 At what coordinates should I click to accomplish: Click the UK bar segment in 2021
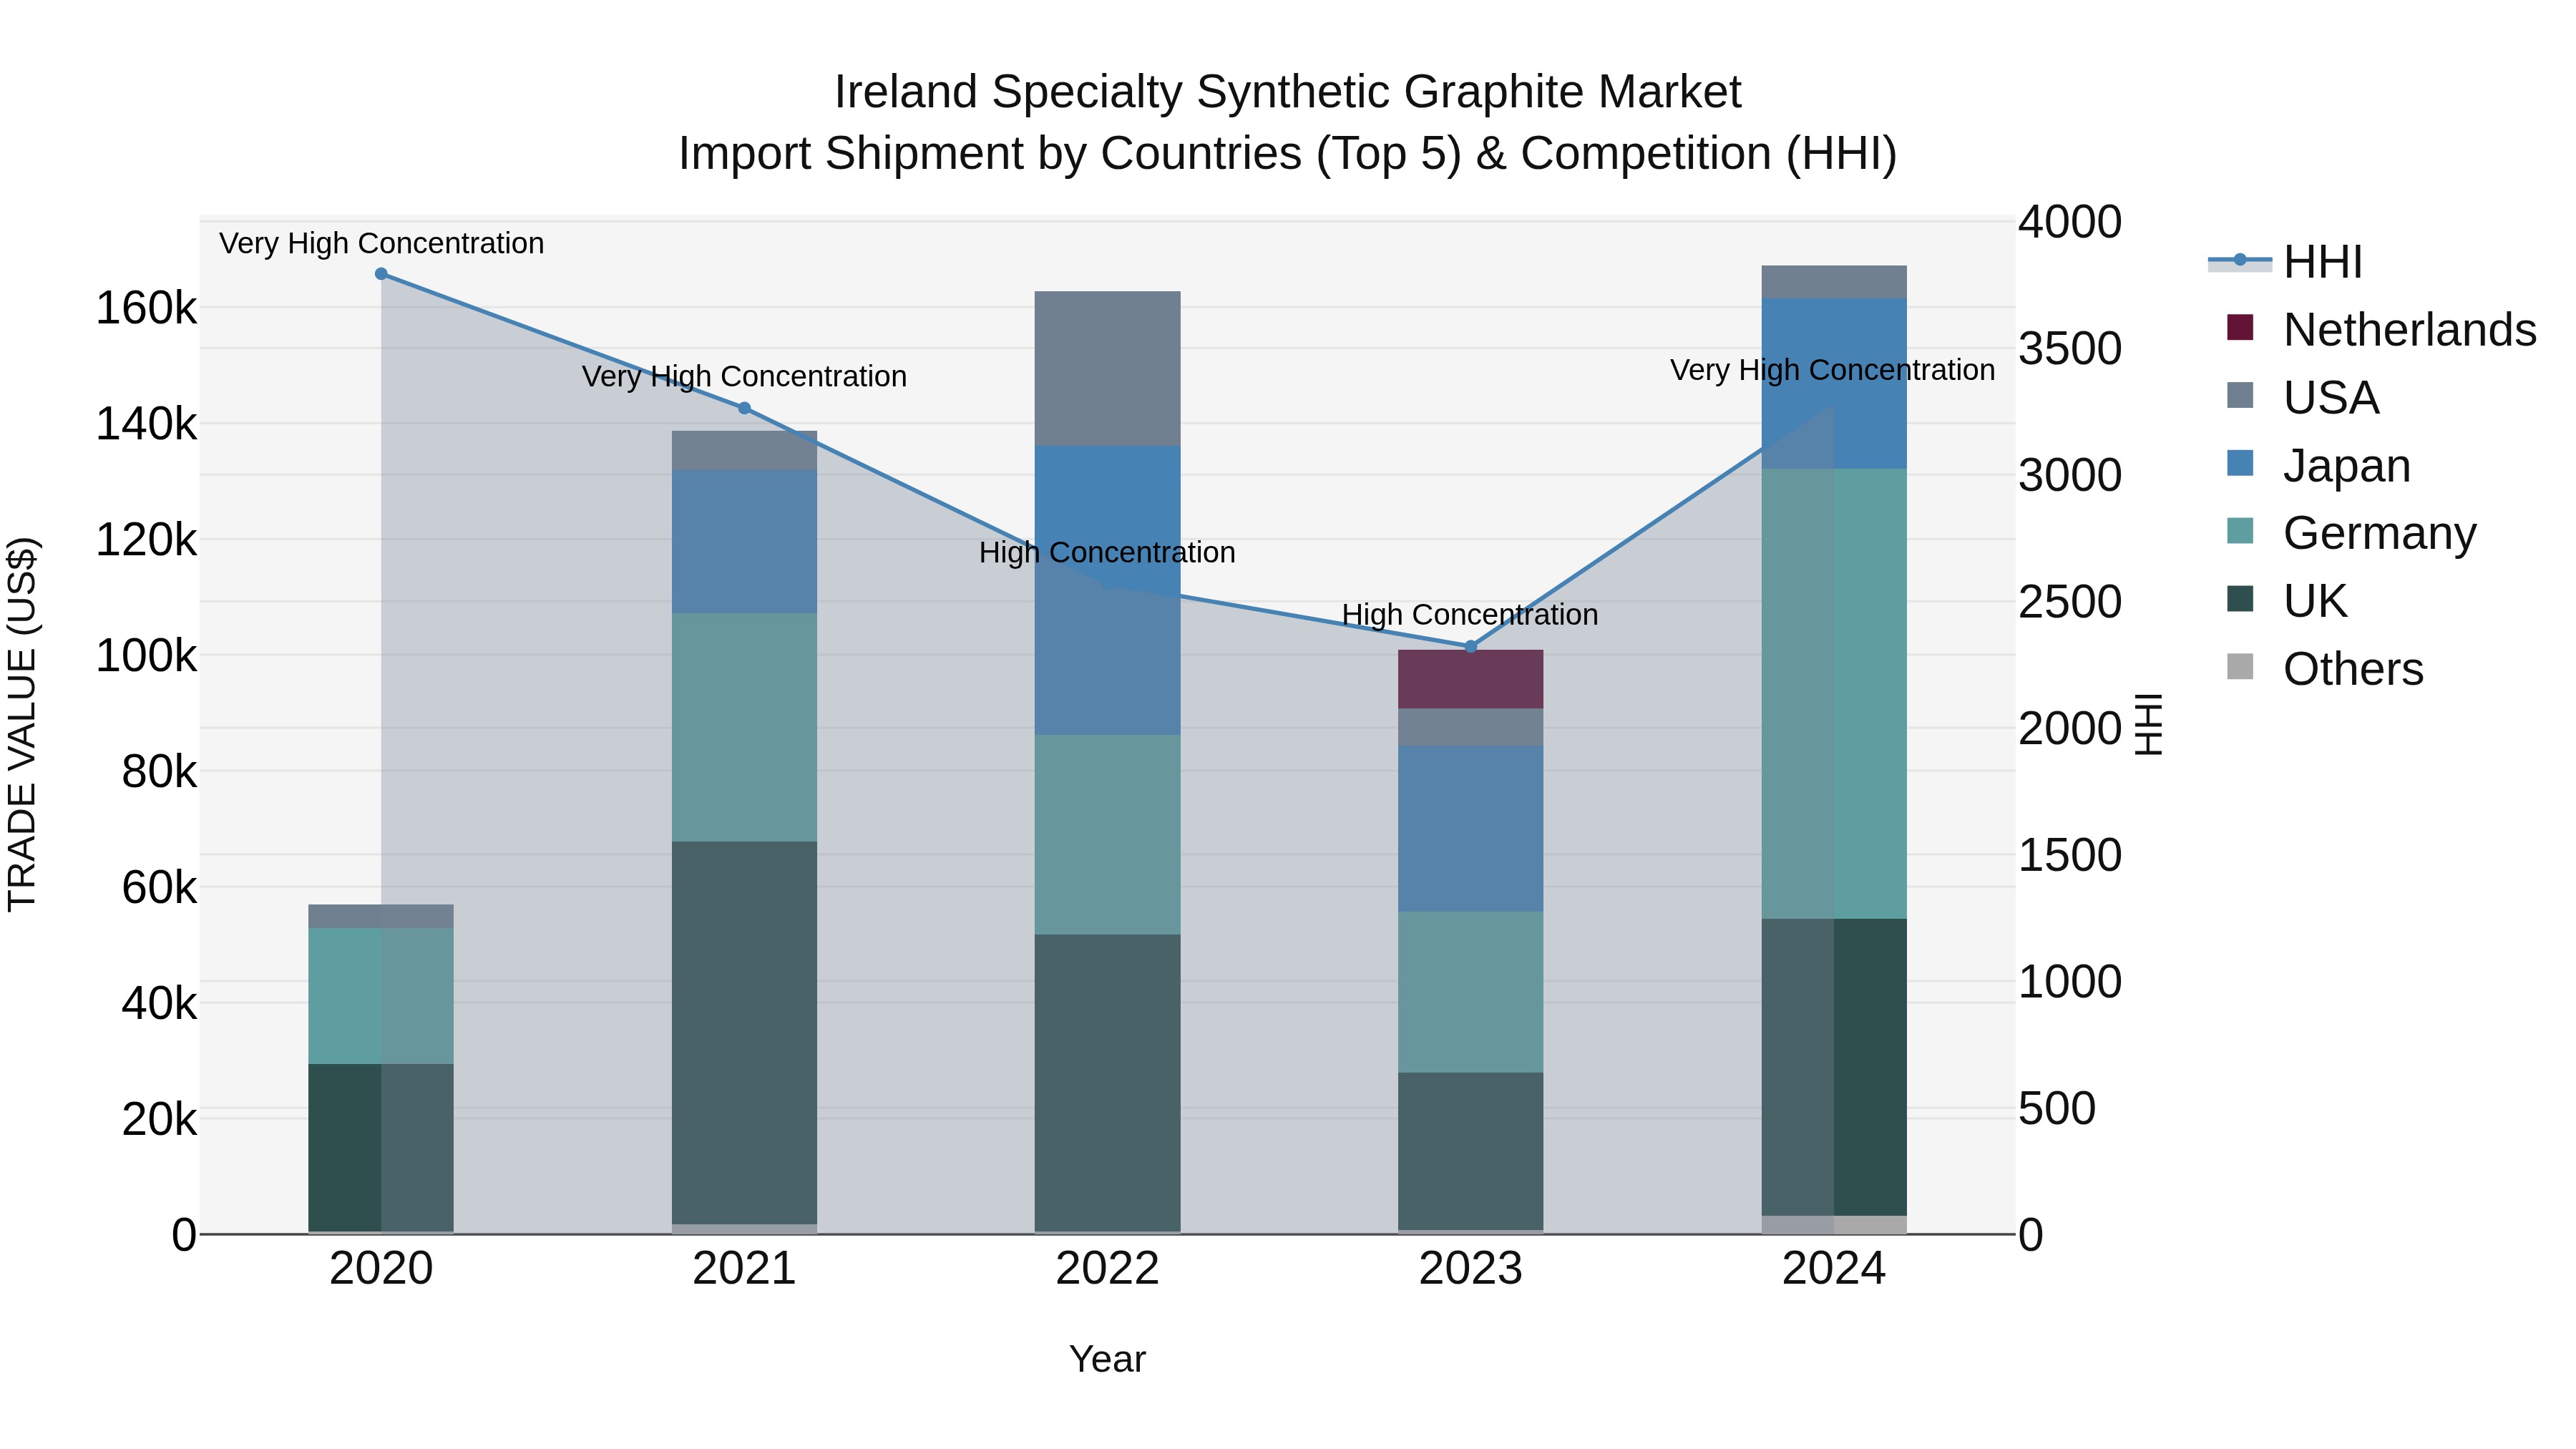coord(744,1033)
